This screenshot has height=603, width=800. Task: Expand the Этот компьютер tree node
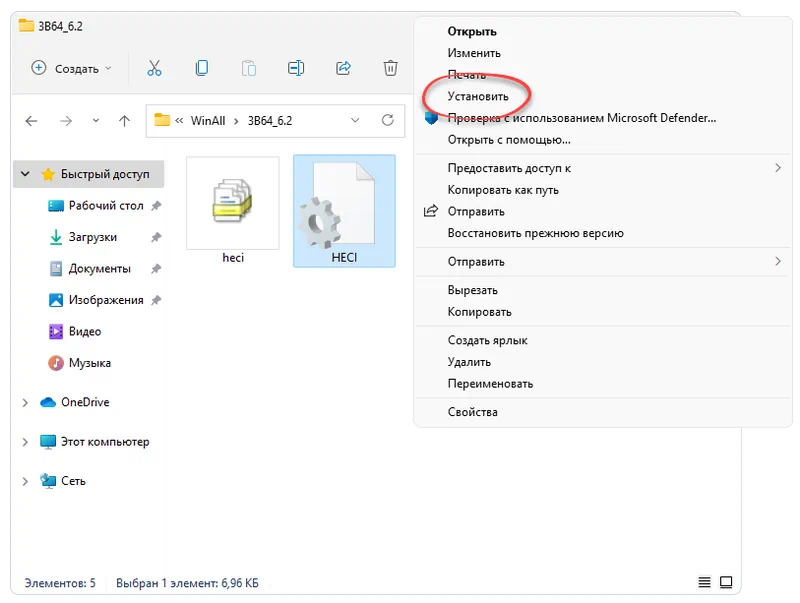click(25, 442)
